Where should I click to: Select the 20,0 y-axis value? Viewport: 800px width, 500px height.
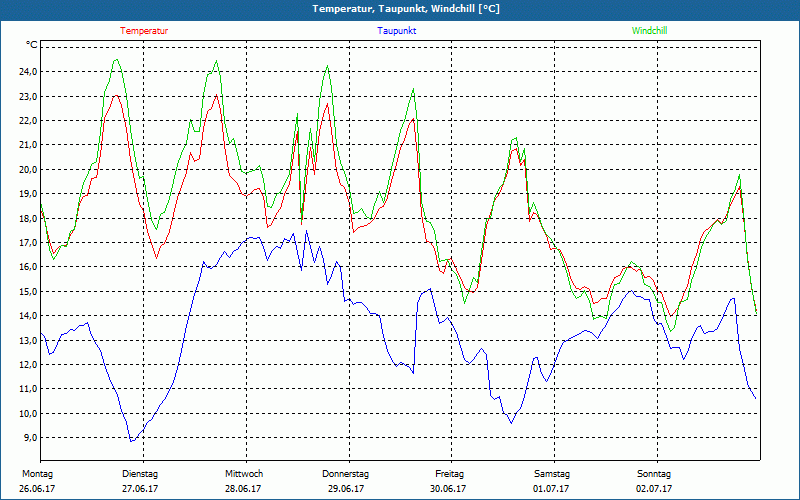(x=28, y=169)
